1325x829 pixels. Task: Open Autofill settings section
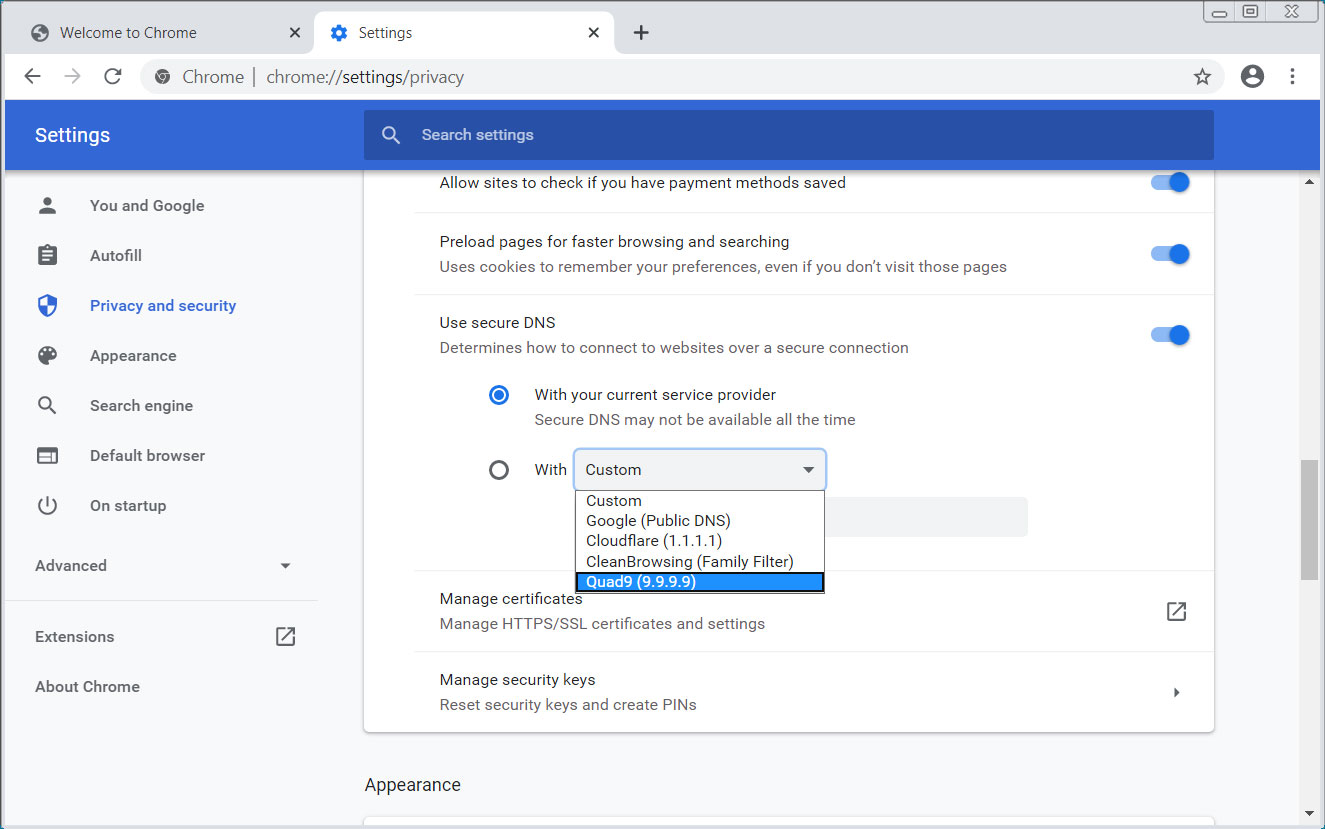click(x=116, y=255)
